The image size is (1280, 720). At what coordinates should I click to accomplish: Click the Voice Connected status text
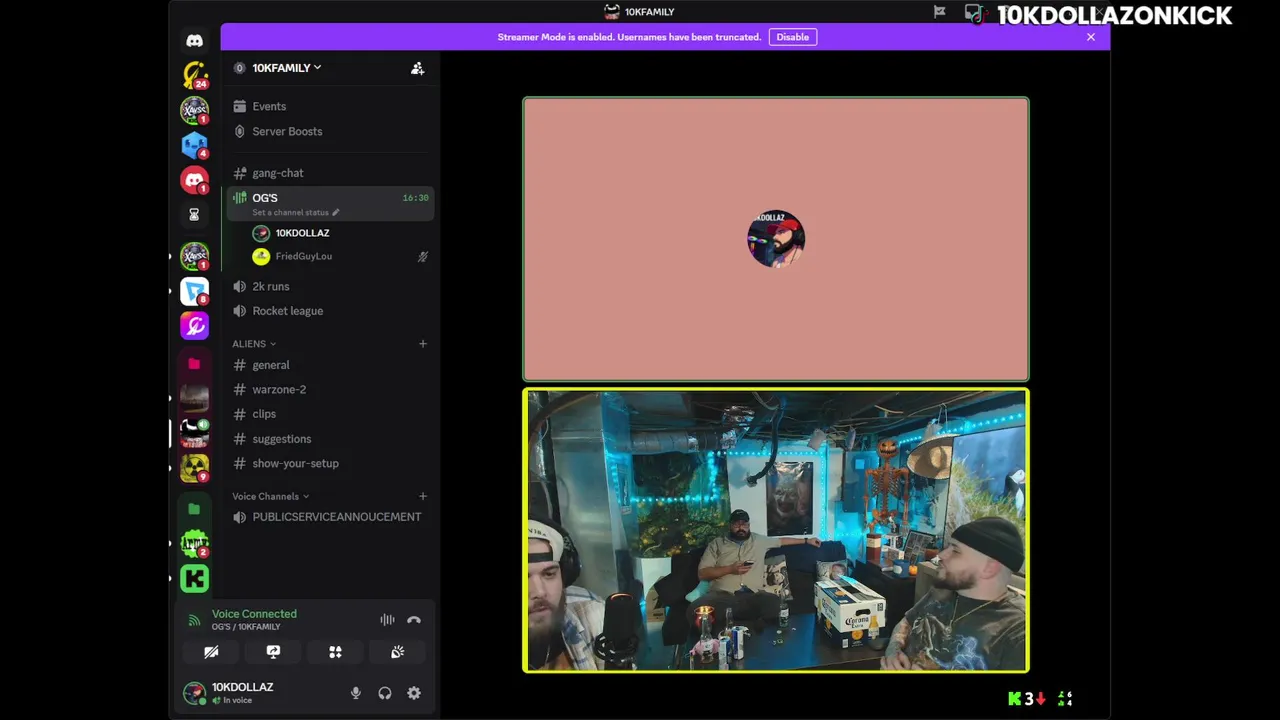tap(254, 614)
